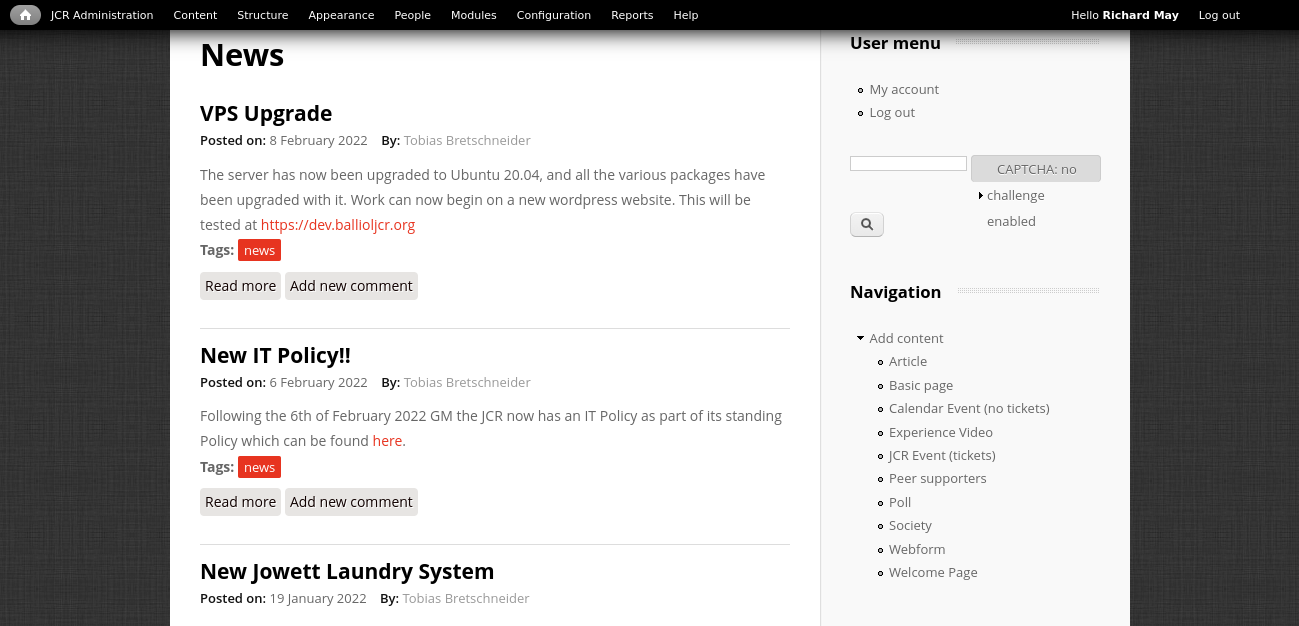Open the dev.ballioljcr.org link
Screen dimensions: 1299x626
[x=337, y=224]
